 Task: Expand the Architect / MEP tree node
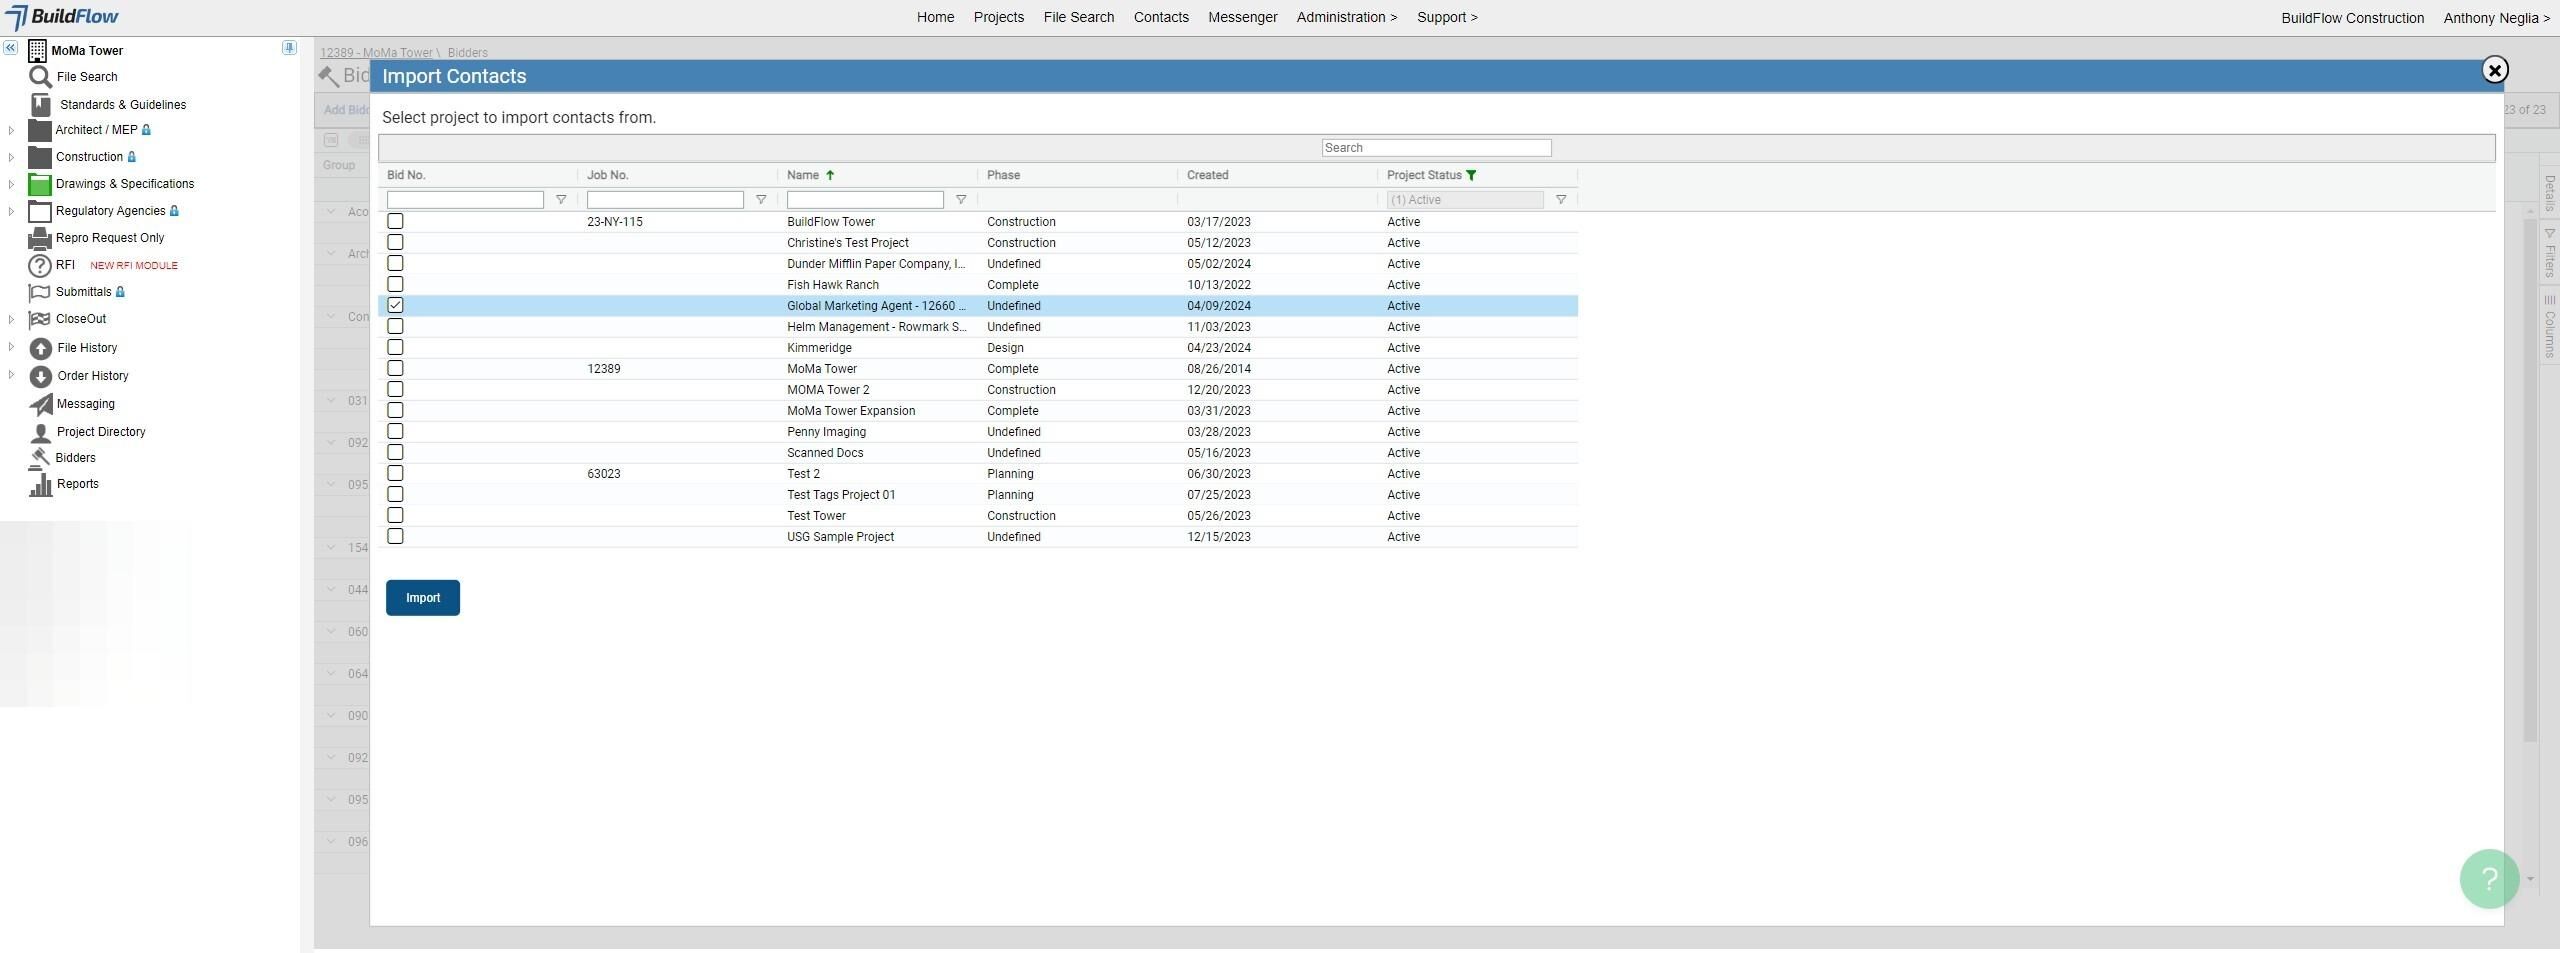11,130
